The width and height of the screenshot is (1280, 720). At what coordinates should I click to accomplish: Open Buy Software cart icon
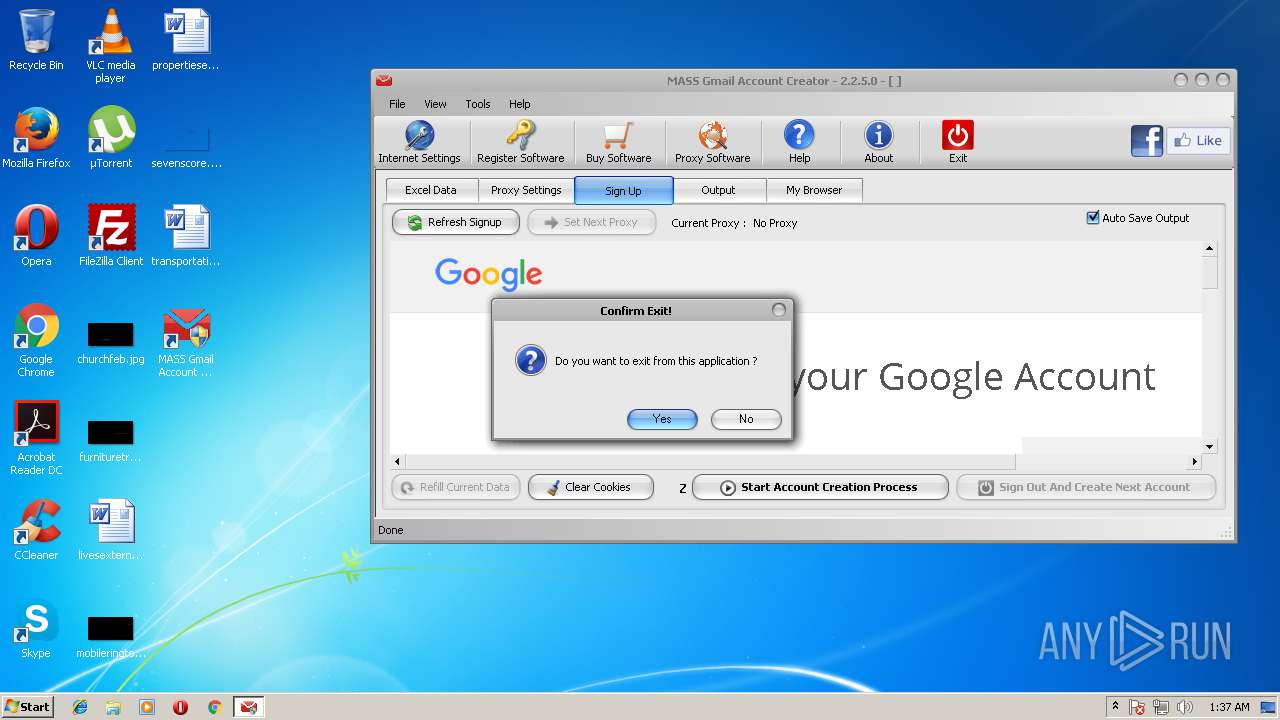coord(618,142)
